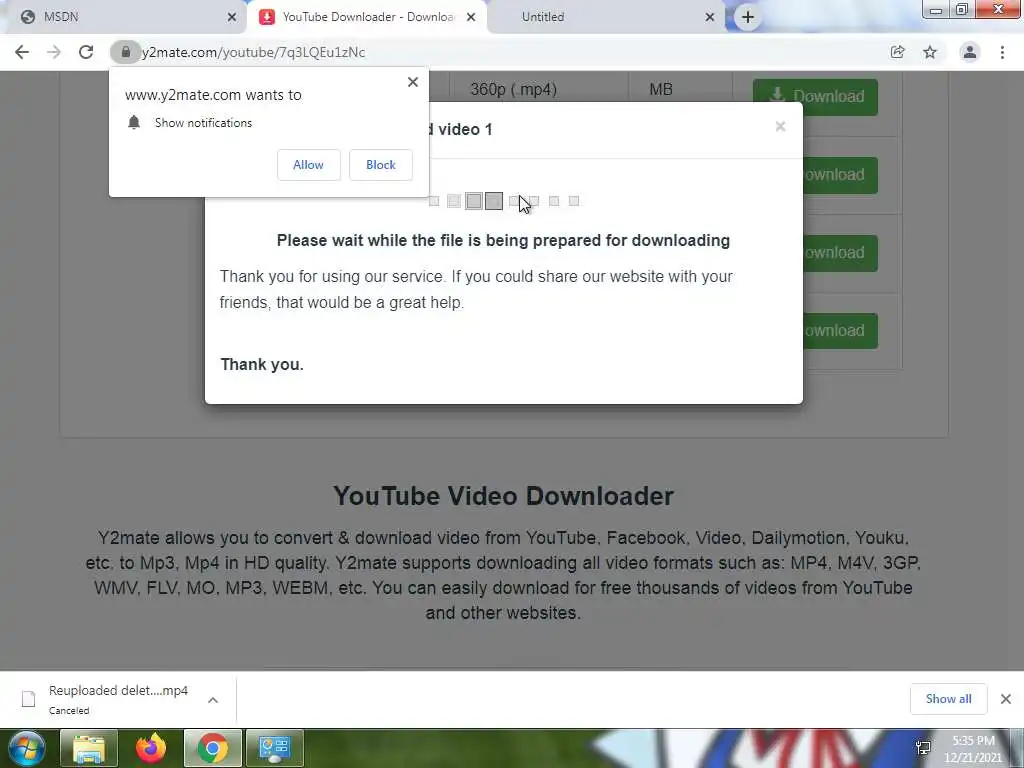Click the browser forward arrow
Screen dimensions: 1024x768
54,52
